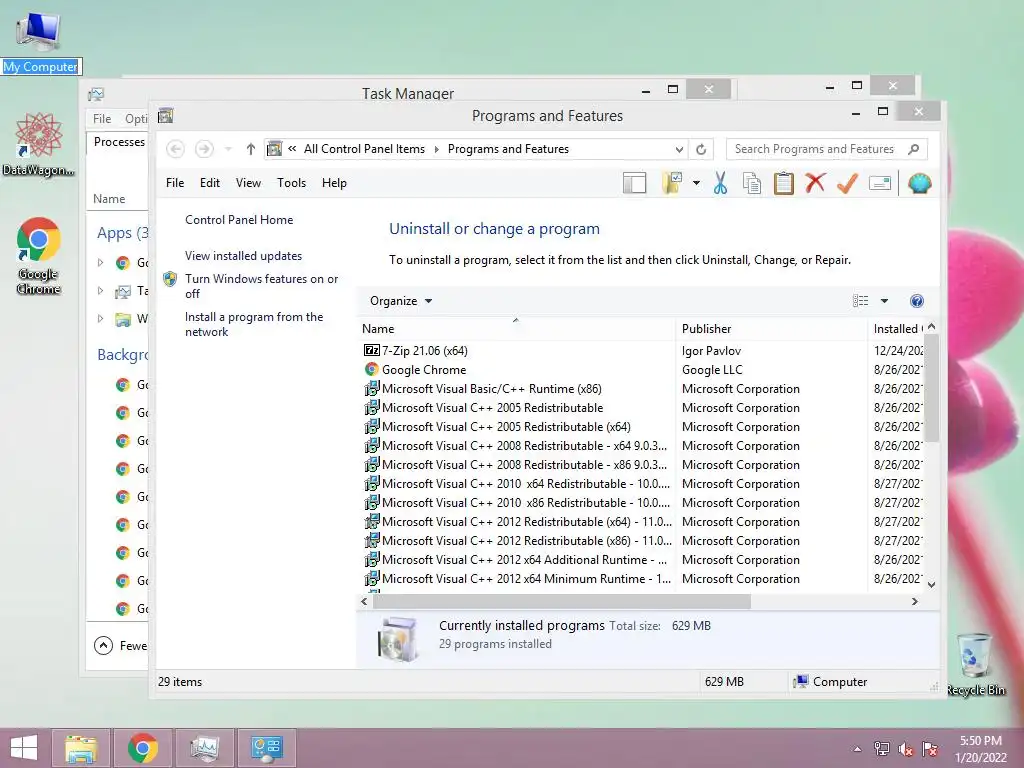Click the Google Chrome taskbar icon
The height and width of the screenshot is (768, 1024).
click(x=142, y=748)
